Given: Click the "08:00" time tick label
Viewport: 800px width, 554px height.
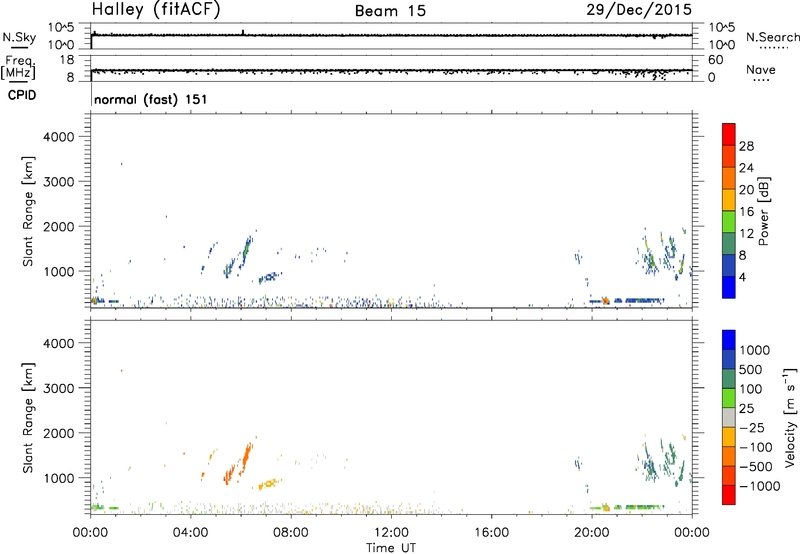Looking at the screenshot, I should [x=290, y=533].
